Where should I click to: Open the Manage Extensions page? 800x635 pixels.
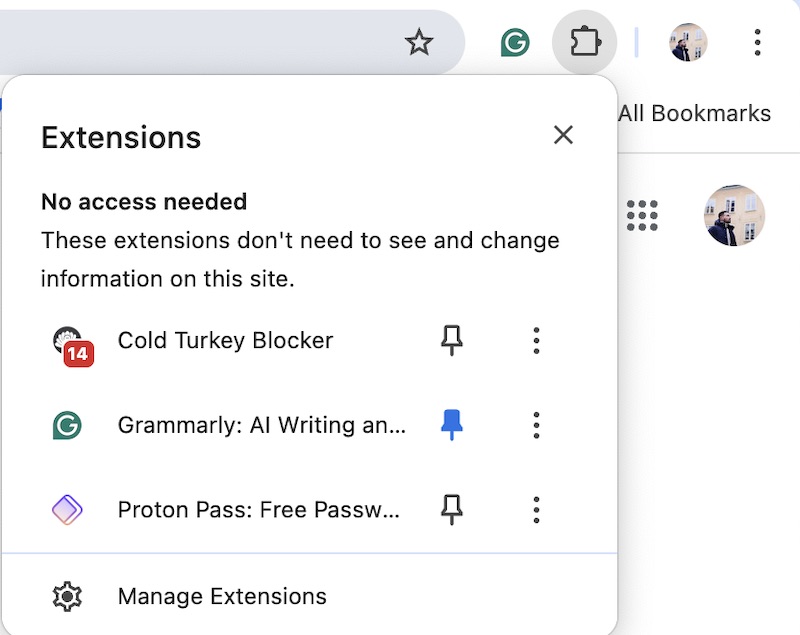pos(222,595)
